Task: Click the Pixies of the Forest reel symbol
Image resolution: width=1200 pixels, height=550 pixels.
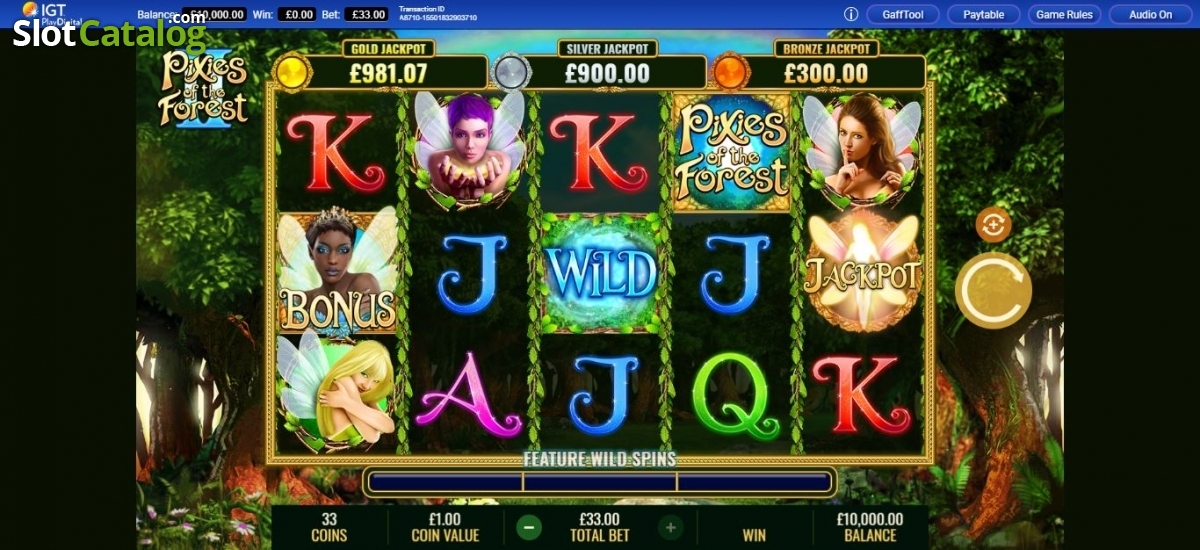Action: (x=731, y=152)
